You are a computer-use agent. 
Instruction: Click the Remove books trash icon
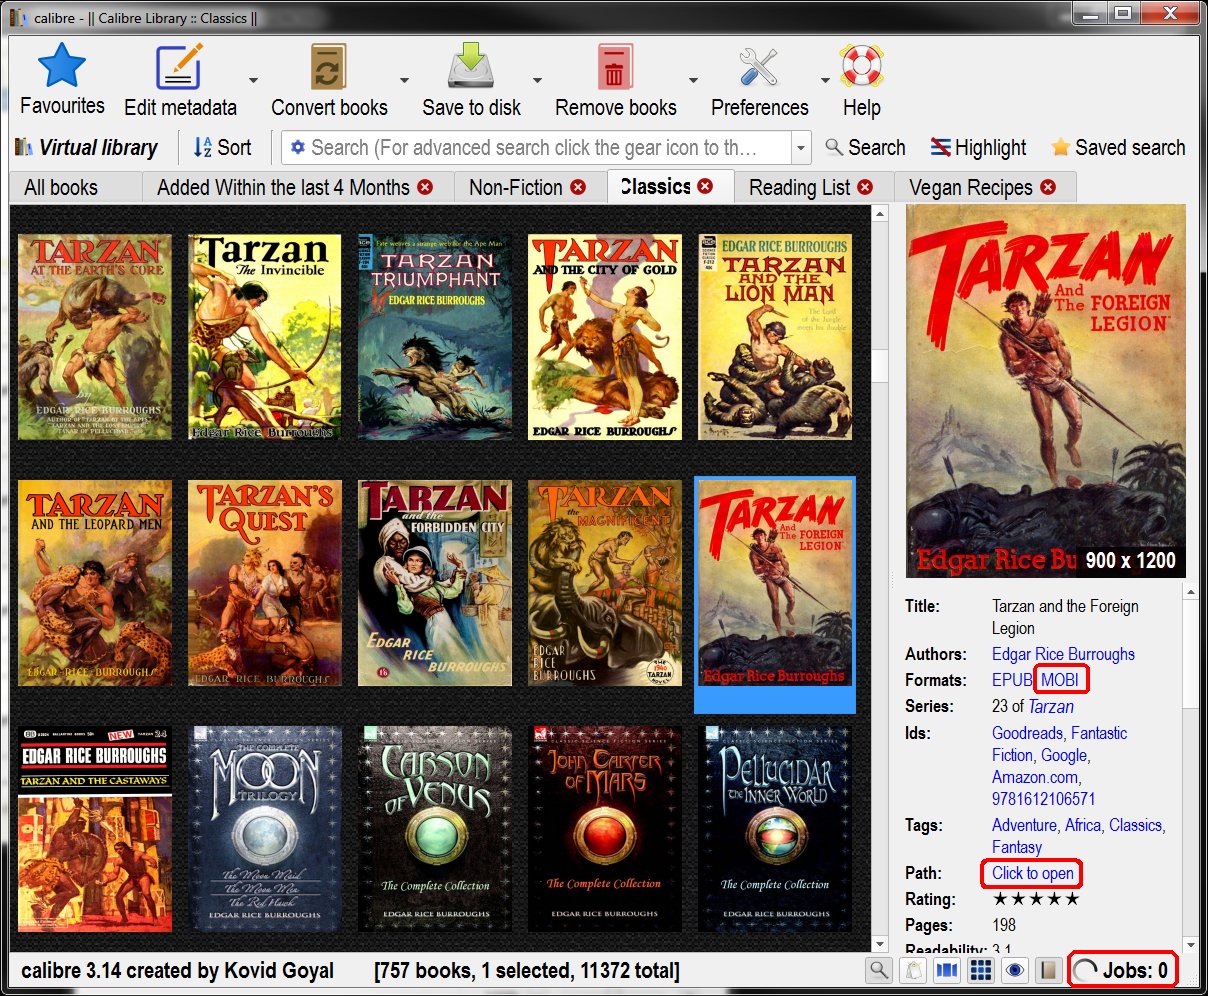coord(615,66)
